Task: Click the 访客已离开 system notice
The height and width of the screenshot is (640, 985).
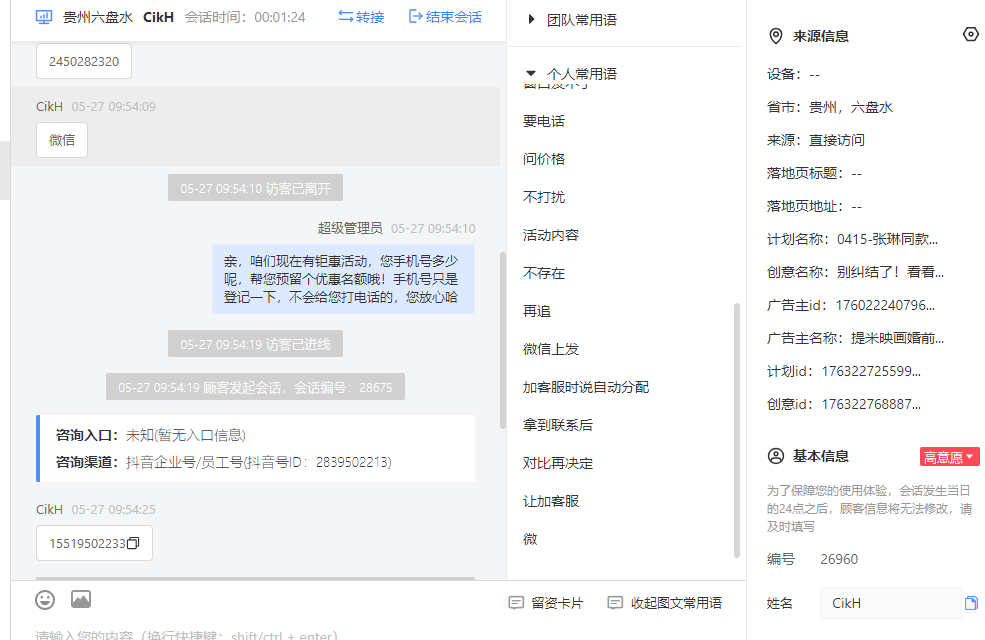Action: tap(255, 188)
